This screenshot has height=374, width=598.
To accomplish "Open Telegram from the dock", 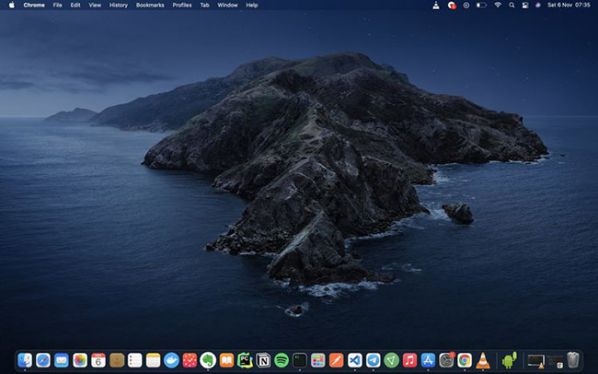I will [373, 360].
